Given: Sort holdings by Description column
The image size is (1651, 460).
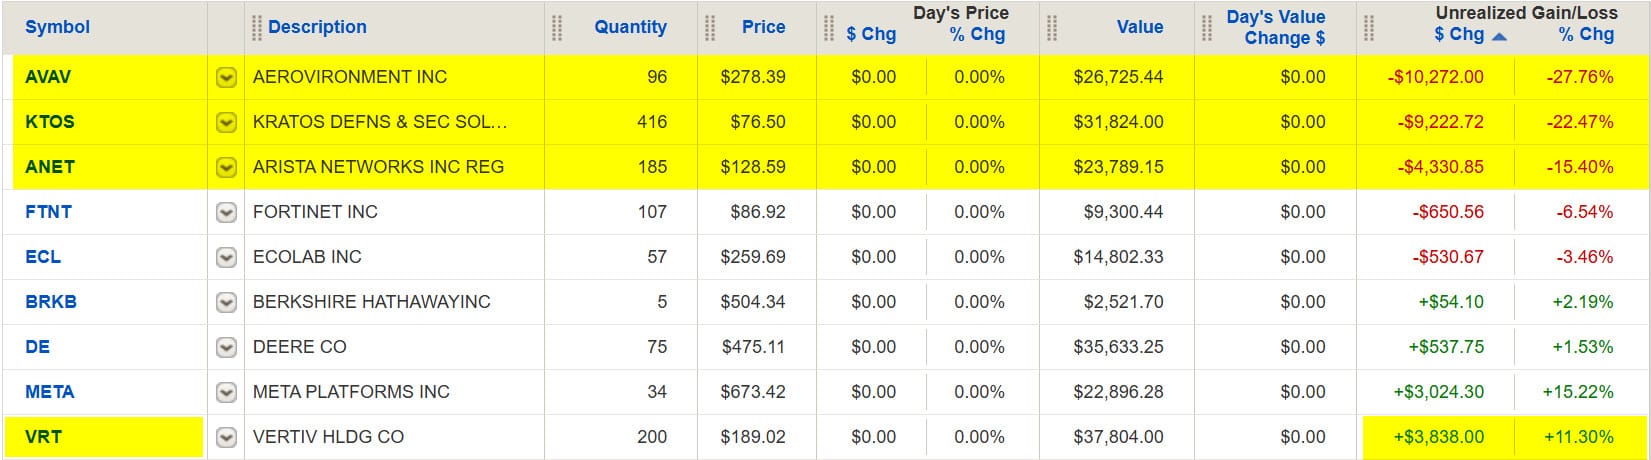Looking at the screenshot, I should click(x=317, y=27).
